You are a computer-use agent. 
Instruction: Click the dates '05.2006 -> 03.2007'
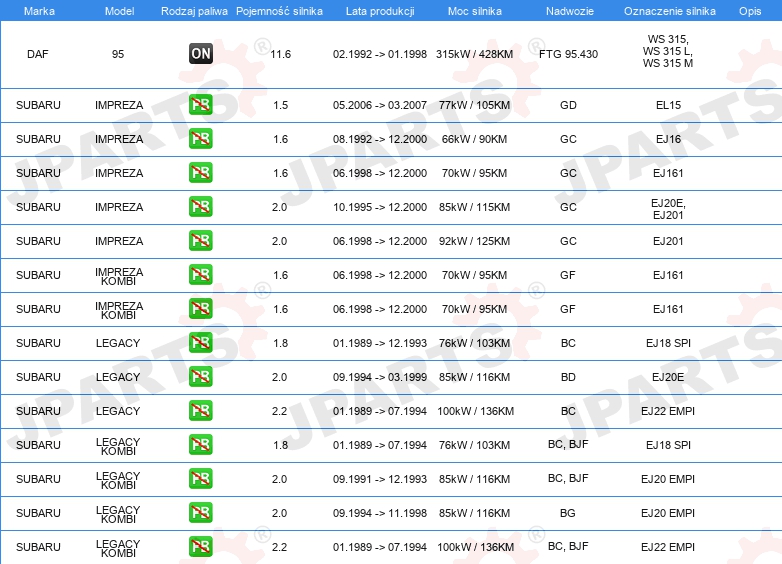click(x=380, y=105)
